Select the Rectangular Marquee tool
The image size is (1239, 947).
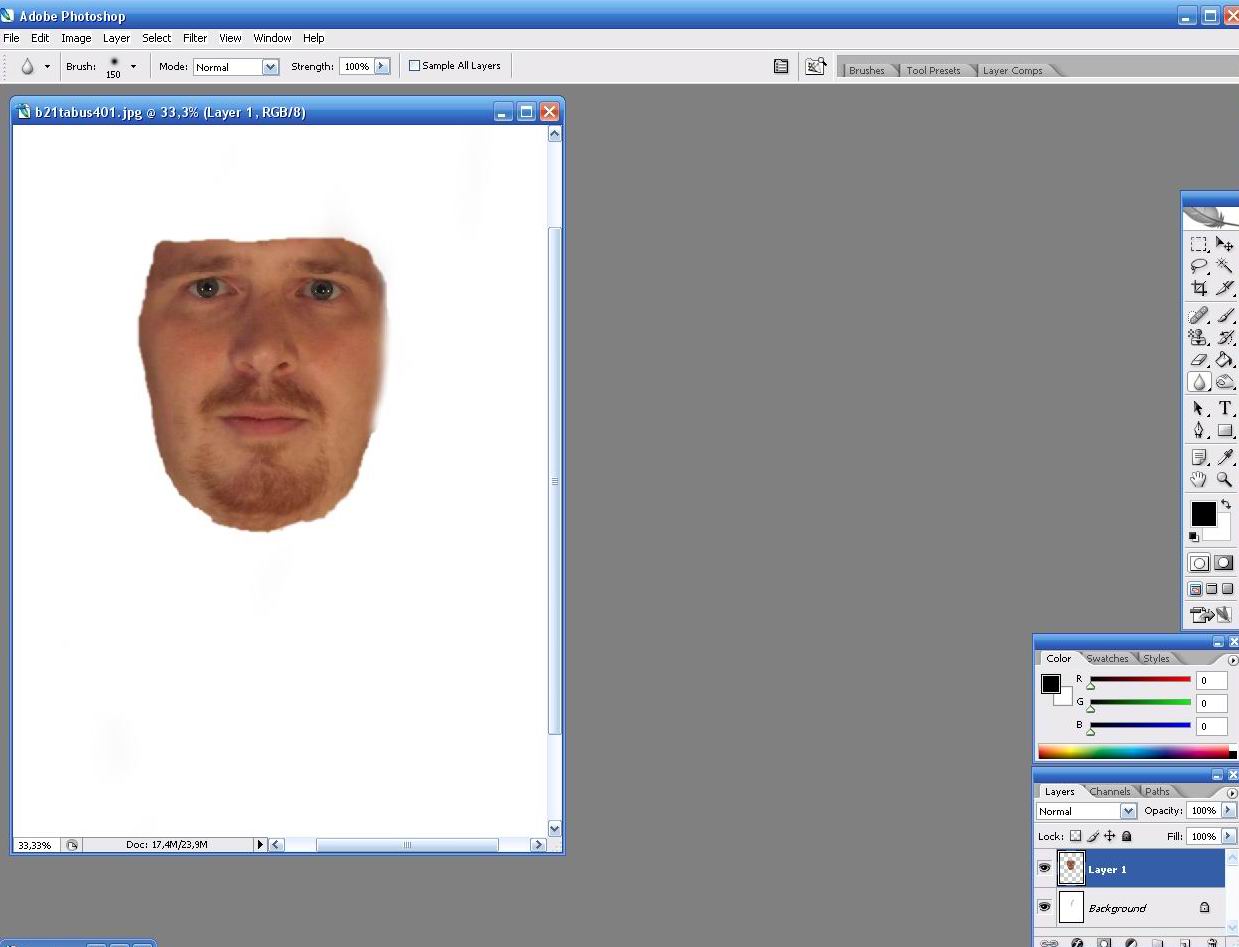1198,244
